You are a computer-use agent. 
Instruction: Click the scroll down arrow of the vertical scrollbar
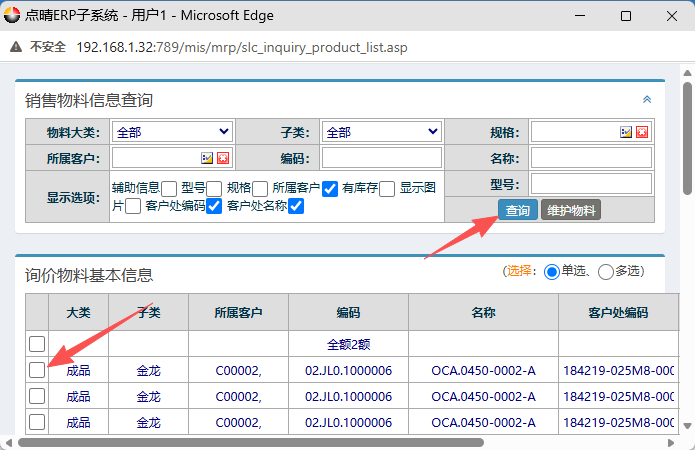[x=687, y=426]
